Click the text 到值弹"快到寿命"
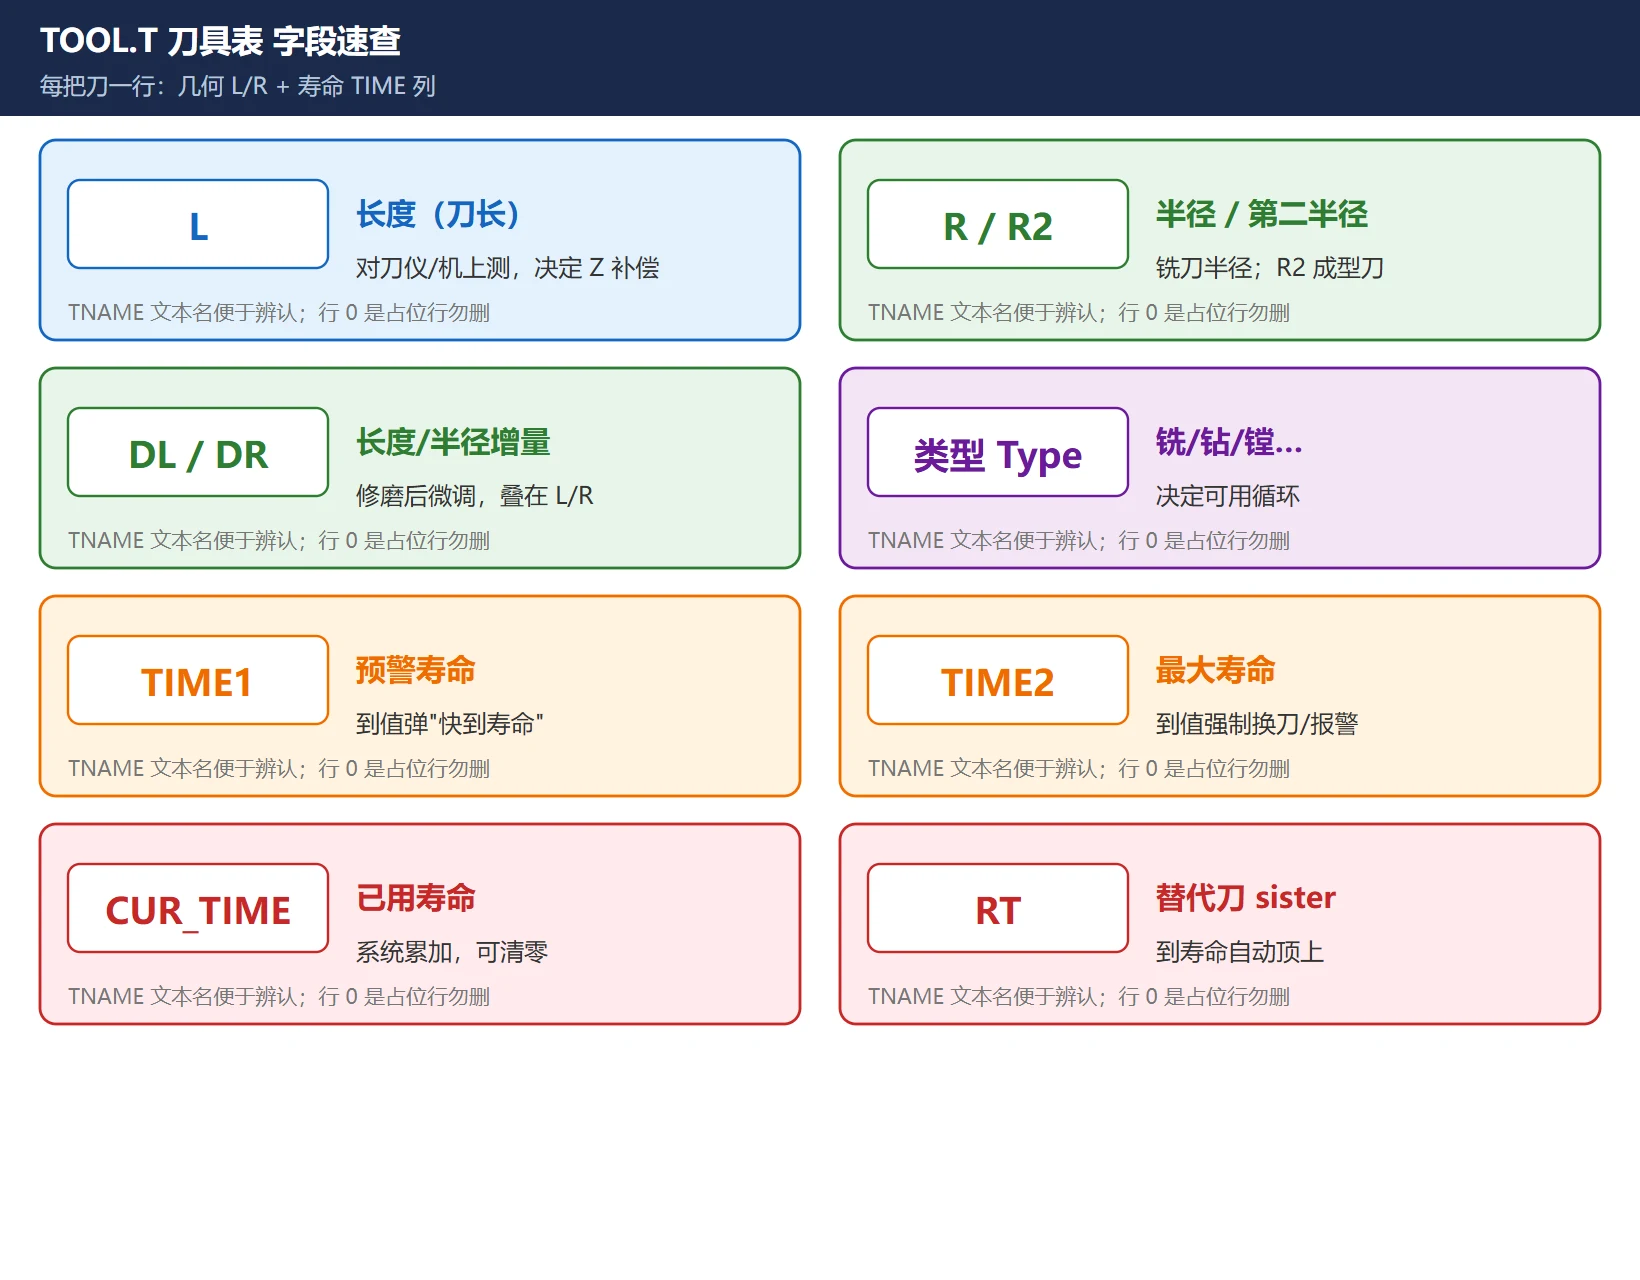1640x1280 pixels. click(x=450, y=724)
